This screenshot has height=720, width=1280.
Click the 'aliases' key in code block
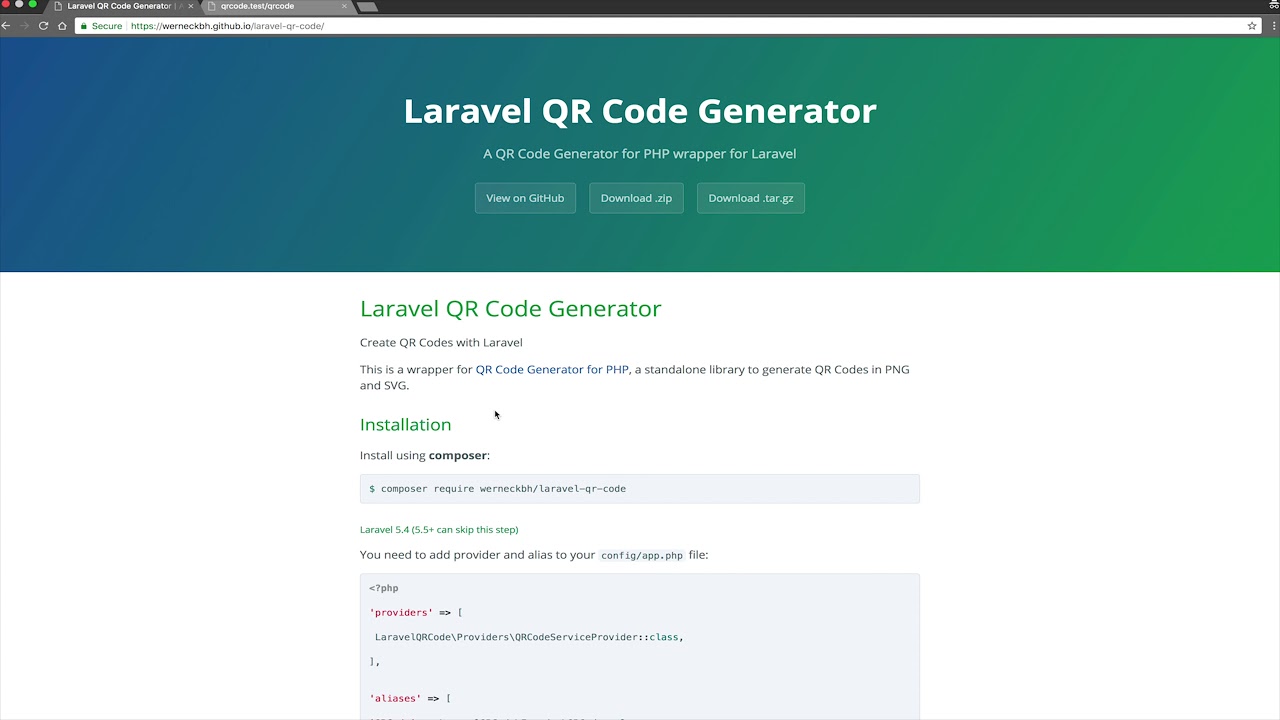(395, 698)
